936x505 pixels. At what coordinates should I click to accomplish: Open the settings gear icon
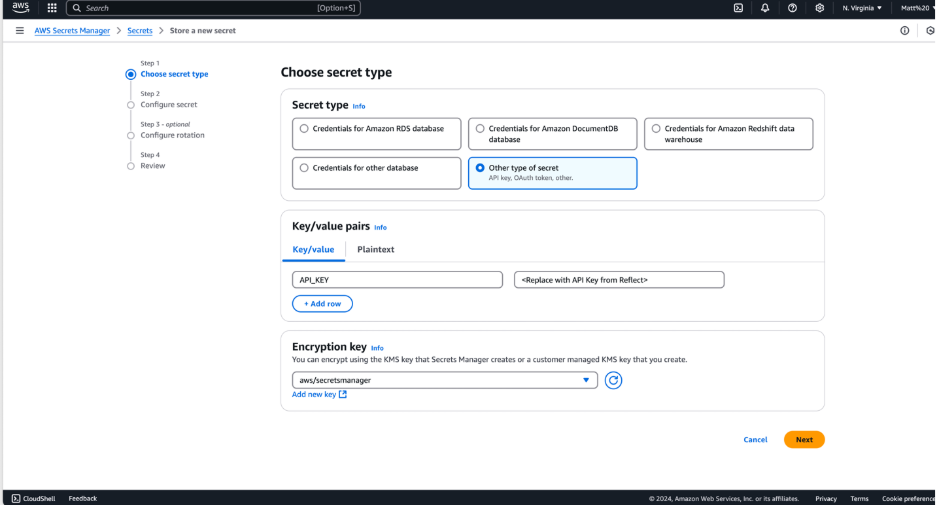click(x=820, y=8)
